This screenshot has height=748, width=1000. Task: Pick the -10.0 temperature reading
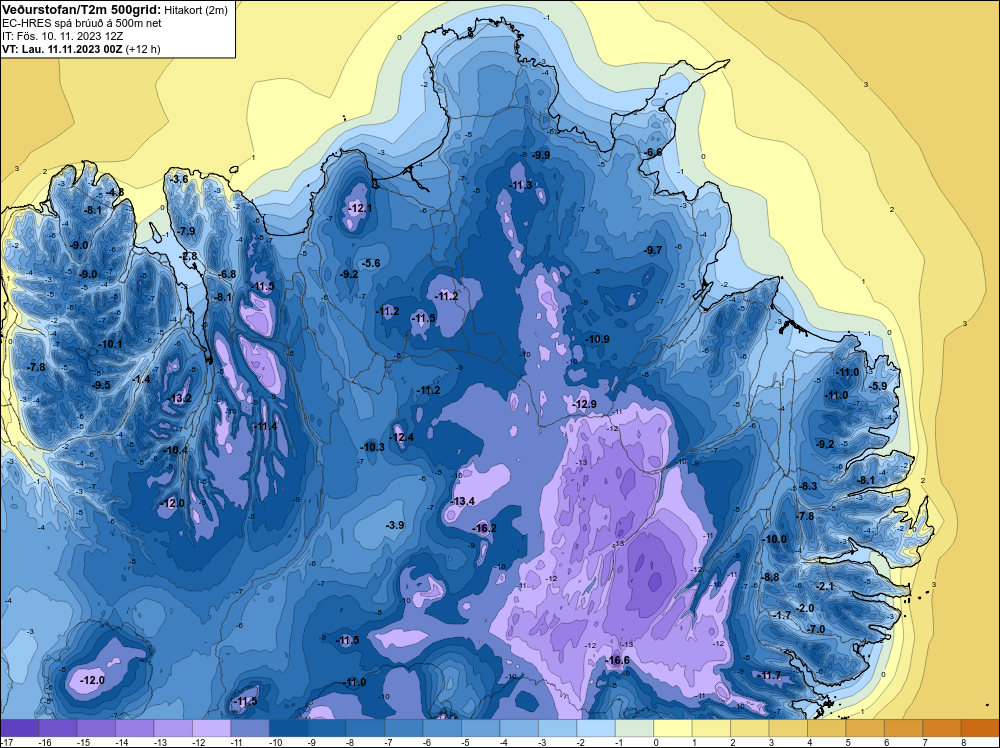pos(776,539)
